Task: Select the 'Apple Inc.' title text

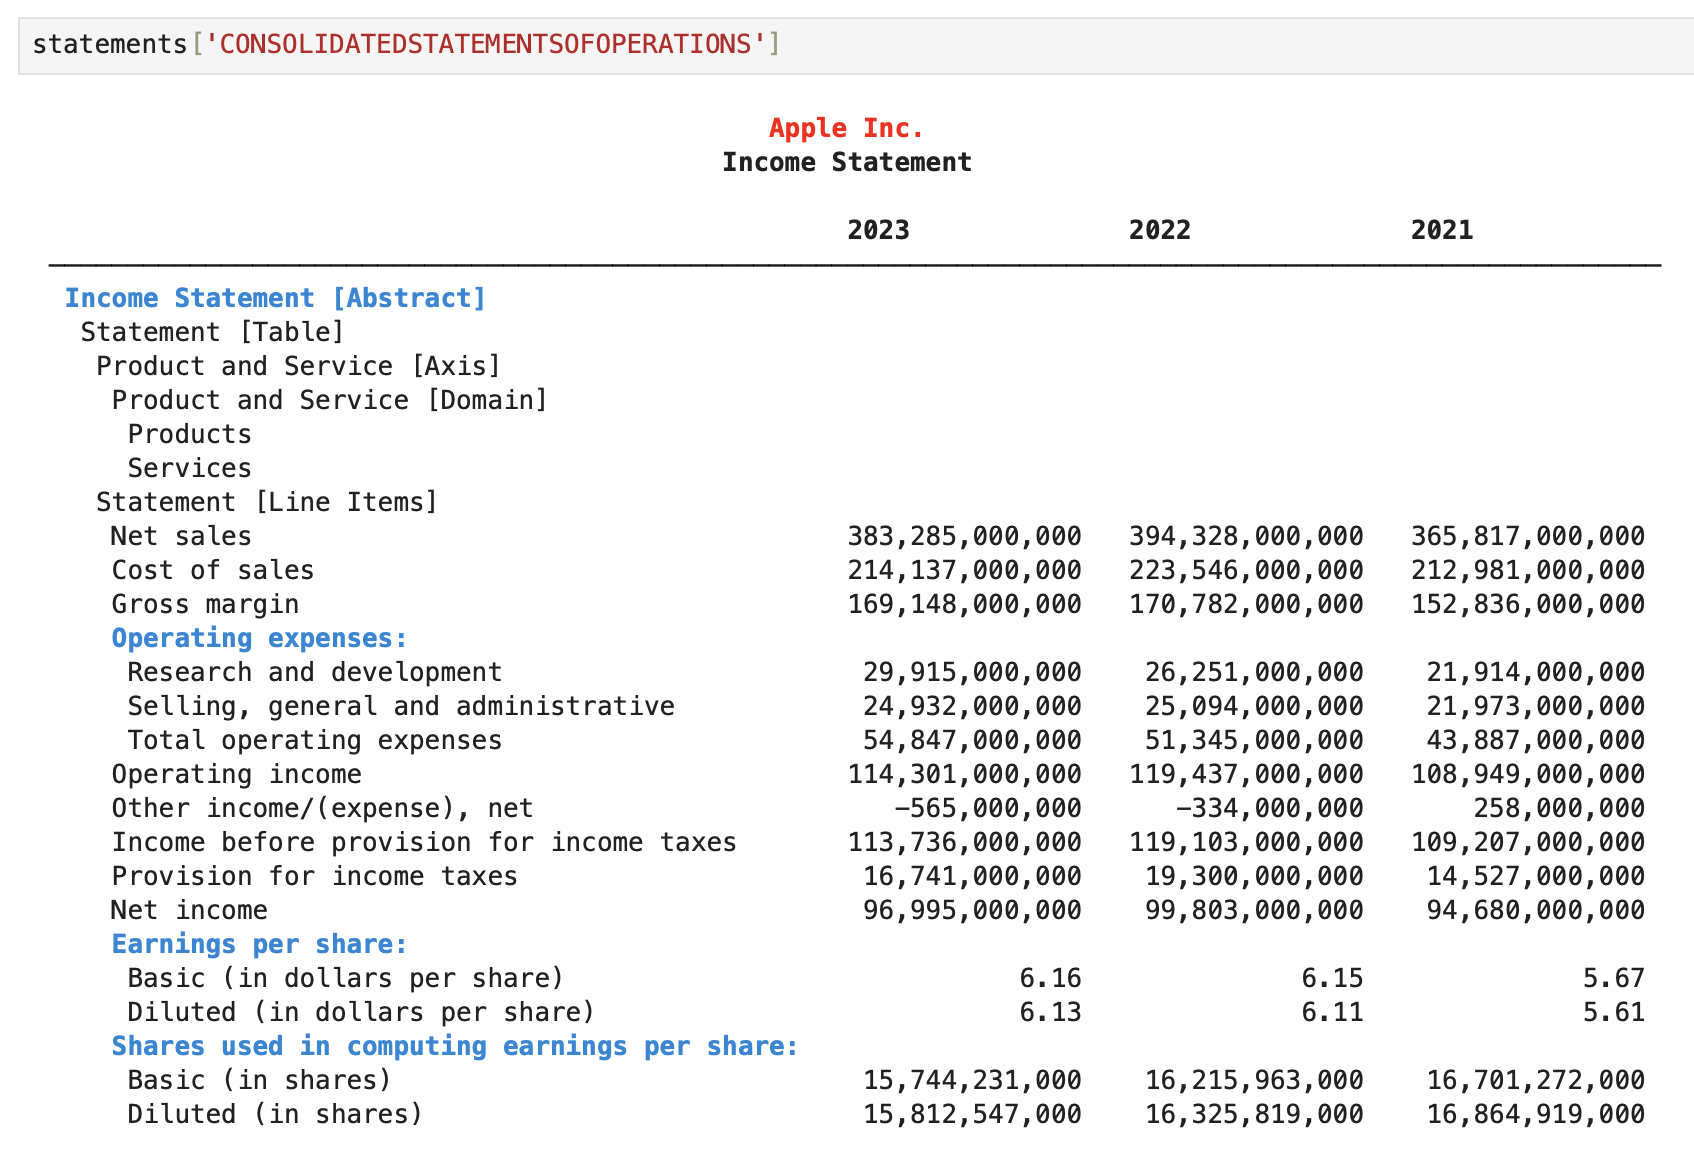Action: 846,128
